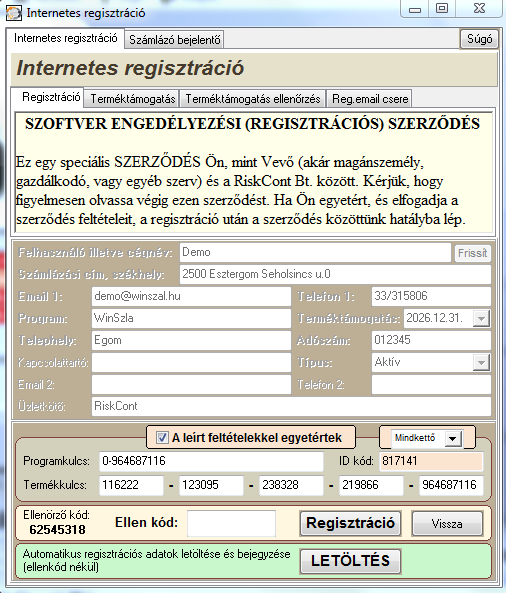Click the license agreement text box

click(x=254, y=172)
